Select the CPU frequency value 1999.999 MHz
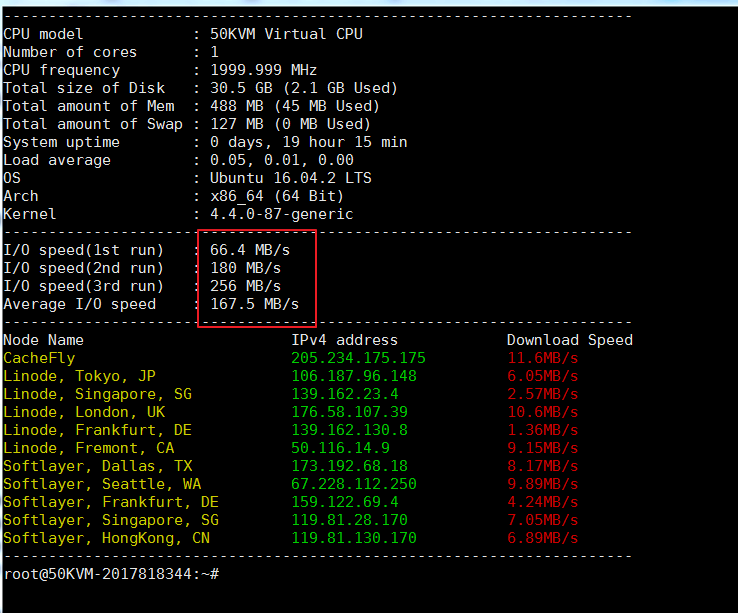738x613 pixels. pyautogui.click(x=263, y=70)
